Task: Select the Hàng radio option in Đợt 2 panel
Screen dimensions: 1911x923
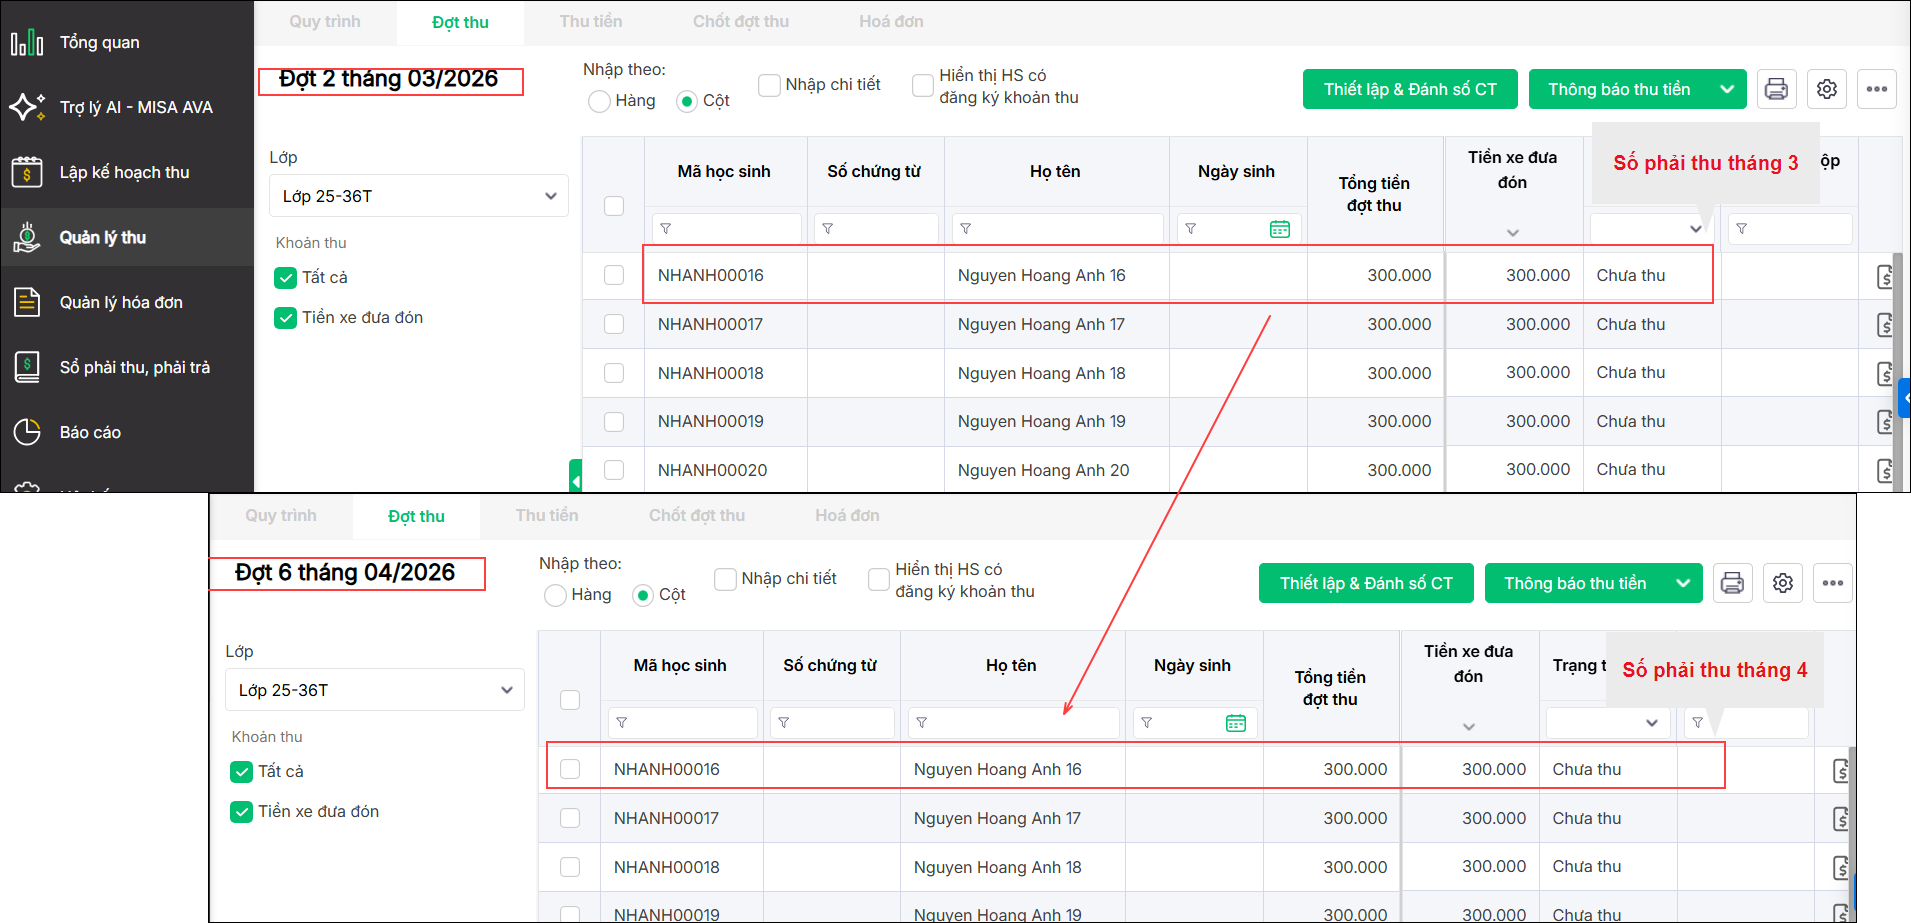Action: [x=599, y=101]
